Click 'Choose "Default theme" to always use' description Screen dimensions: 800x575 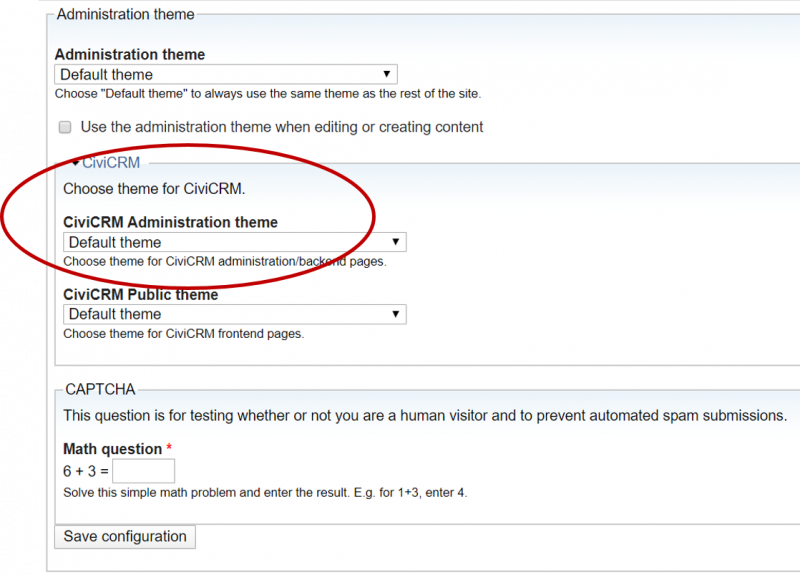[x=268, y=94]
